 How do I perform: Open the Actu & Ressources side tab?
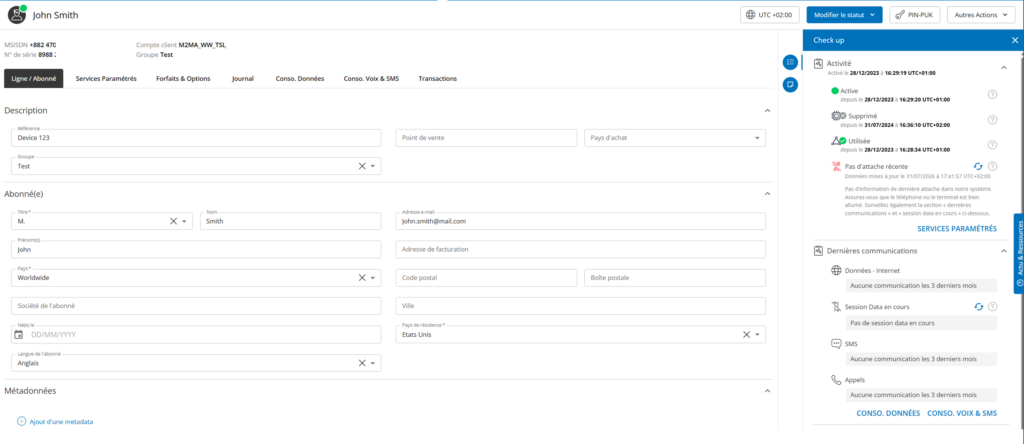1019,253
